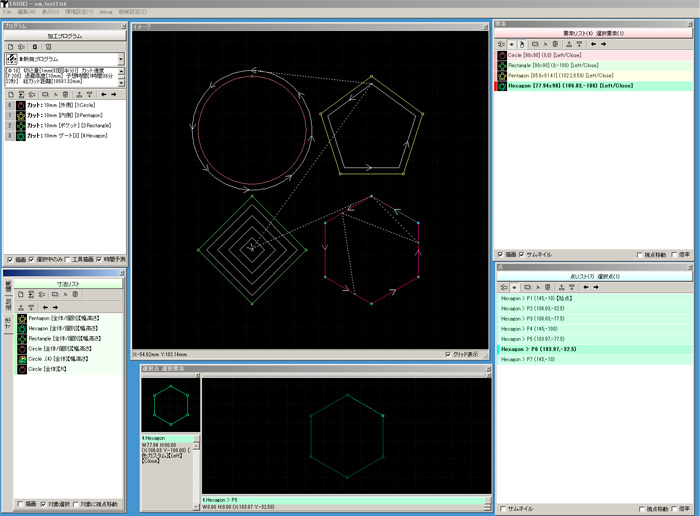Toggle グリッド表示 checkbox below image view
This screenshot has height=516, width=700.
[449, 354]
